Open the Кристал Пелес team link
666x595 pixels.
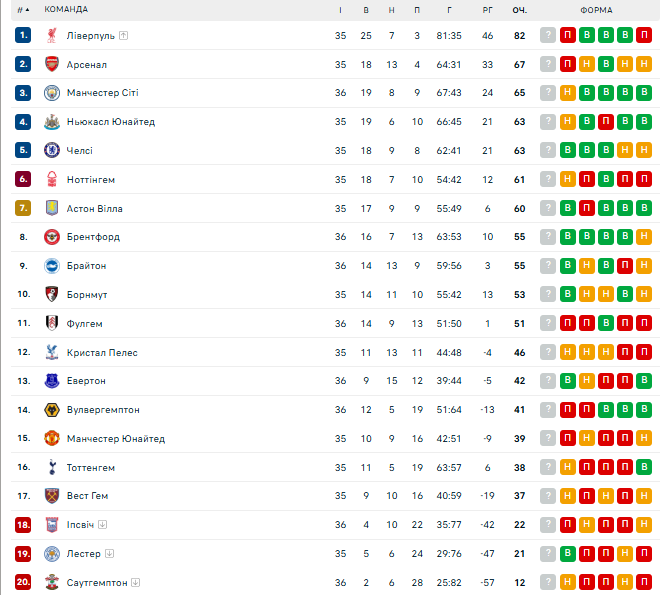pyautogui.click(x=102, y=352)
